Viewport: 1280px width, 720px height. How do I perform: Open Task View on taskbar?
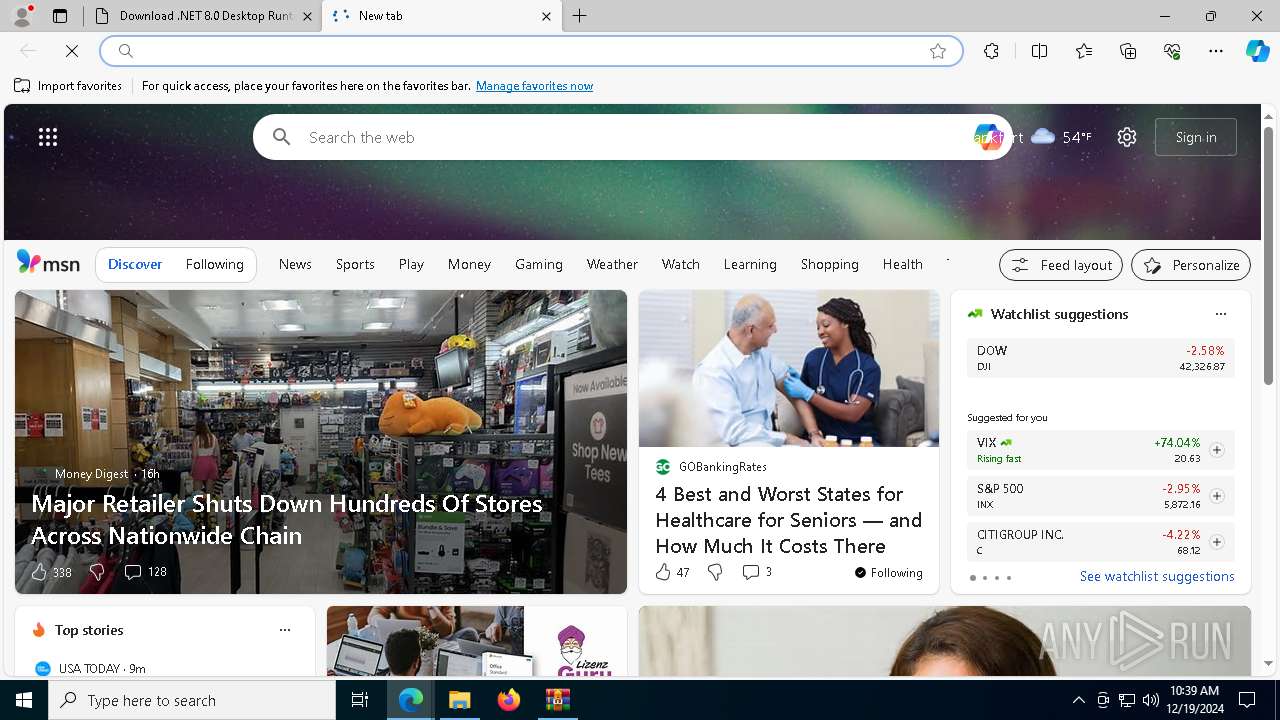pos(360,700)
